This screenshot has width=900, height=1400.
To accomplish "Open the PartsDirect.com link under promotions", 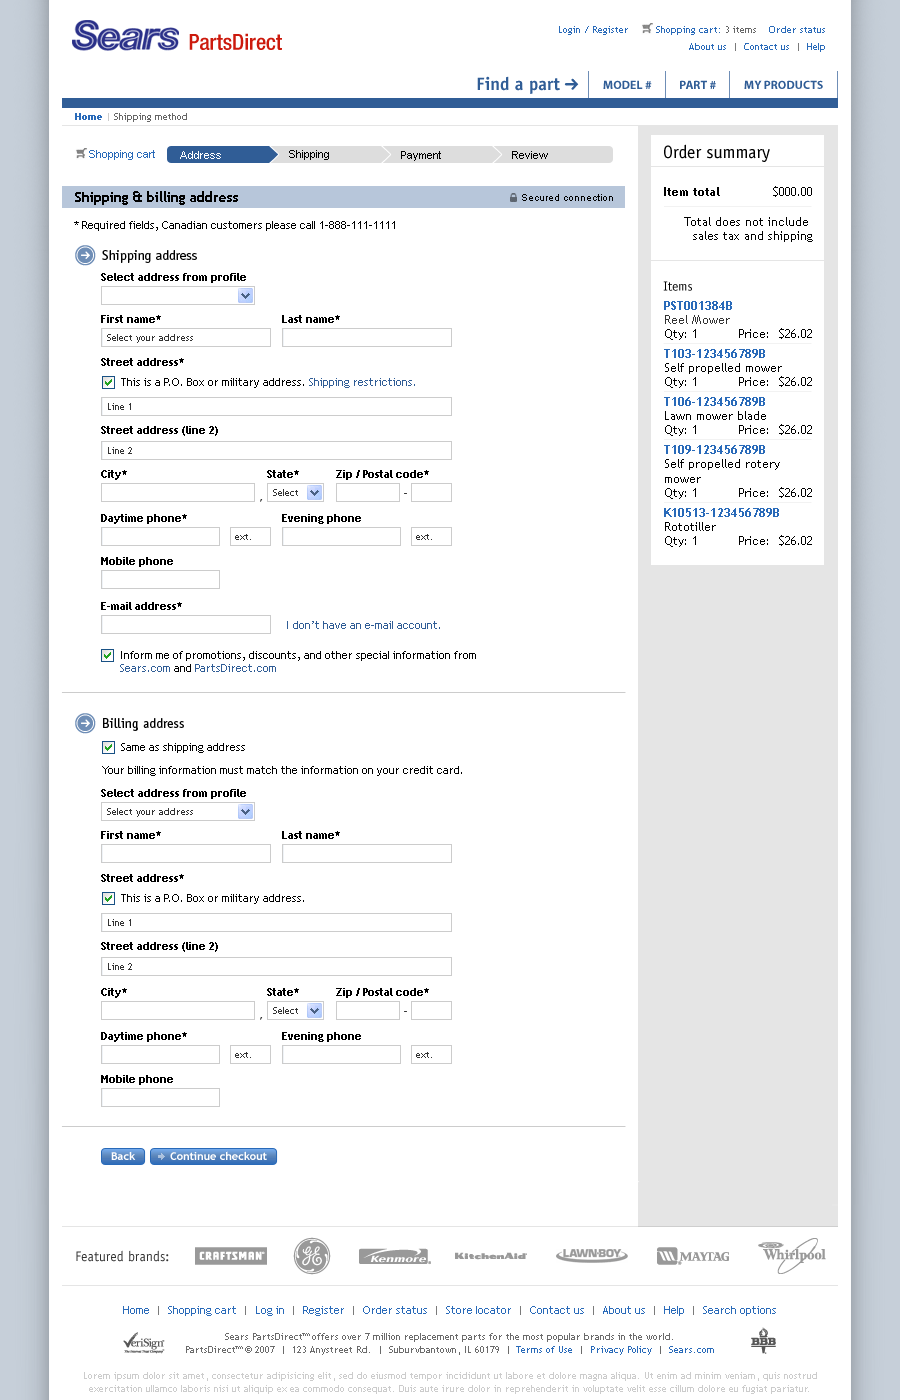I will pyautogui.click(x=235, y=668).
